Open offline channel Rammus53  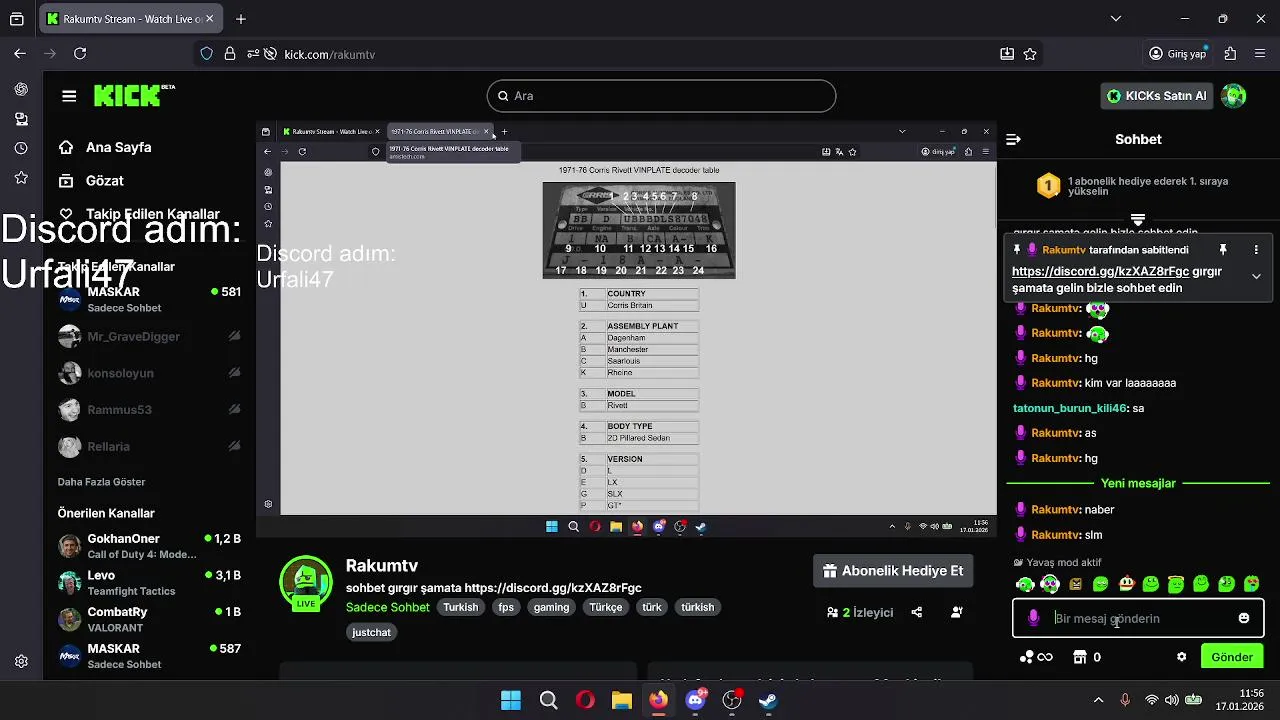point(149,410)
